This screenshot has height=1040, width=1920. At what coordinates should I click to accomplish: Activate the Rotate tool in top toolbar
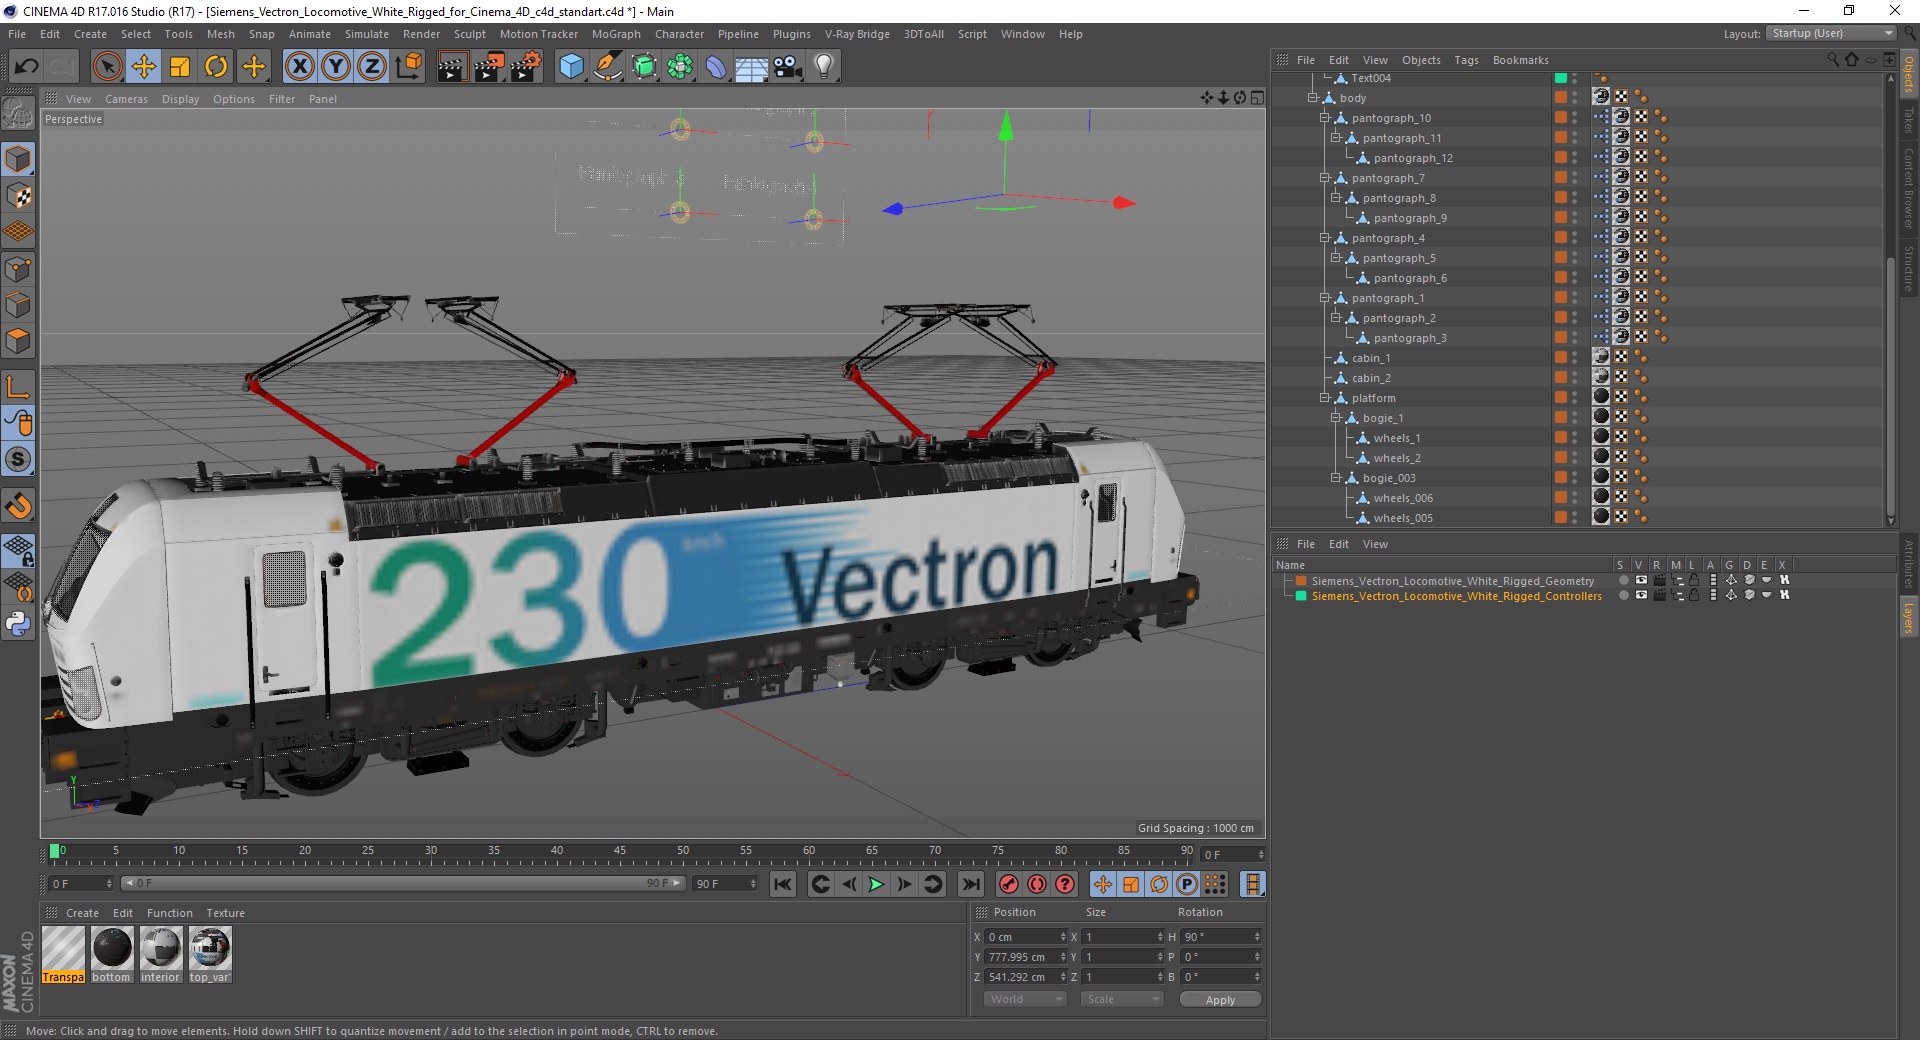click(x=216, y=67)
